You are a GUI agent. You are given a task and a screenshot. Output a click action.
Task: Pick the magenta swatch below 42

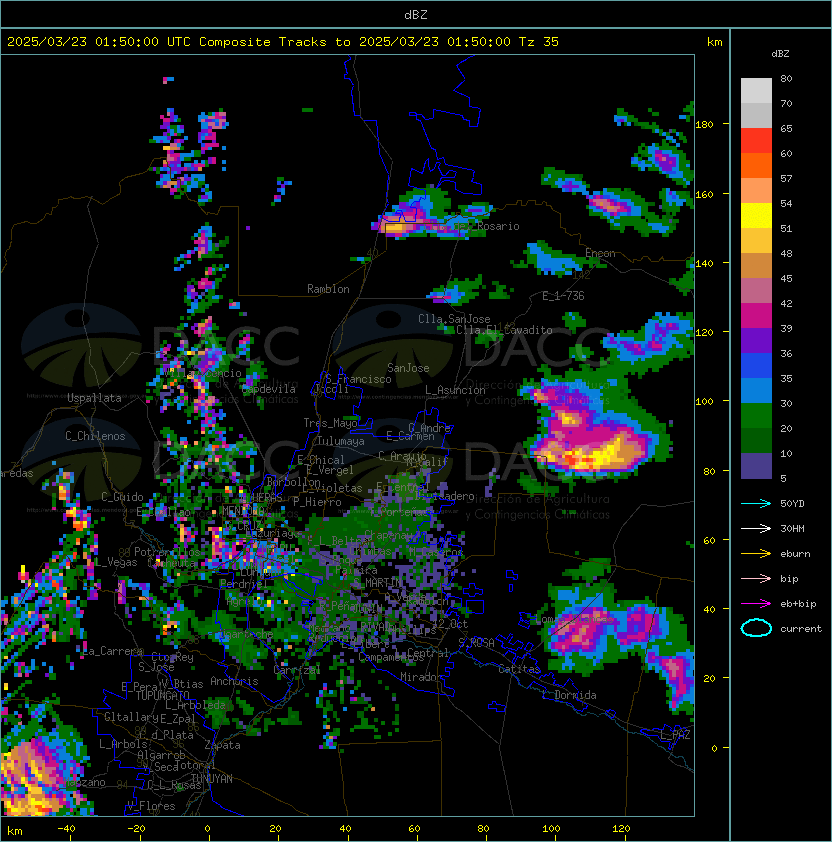pos(756,315)
